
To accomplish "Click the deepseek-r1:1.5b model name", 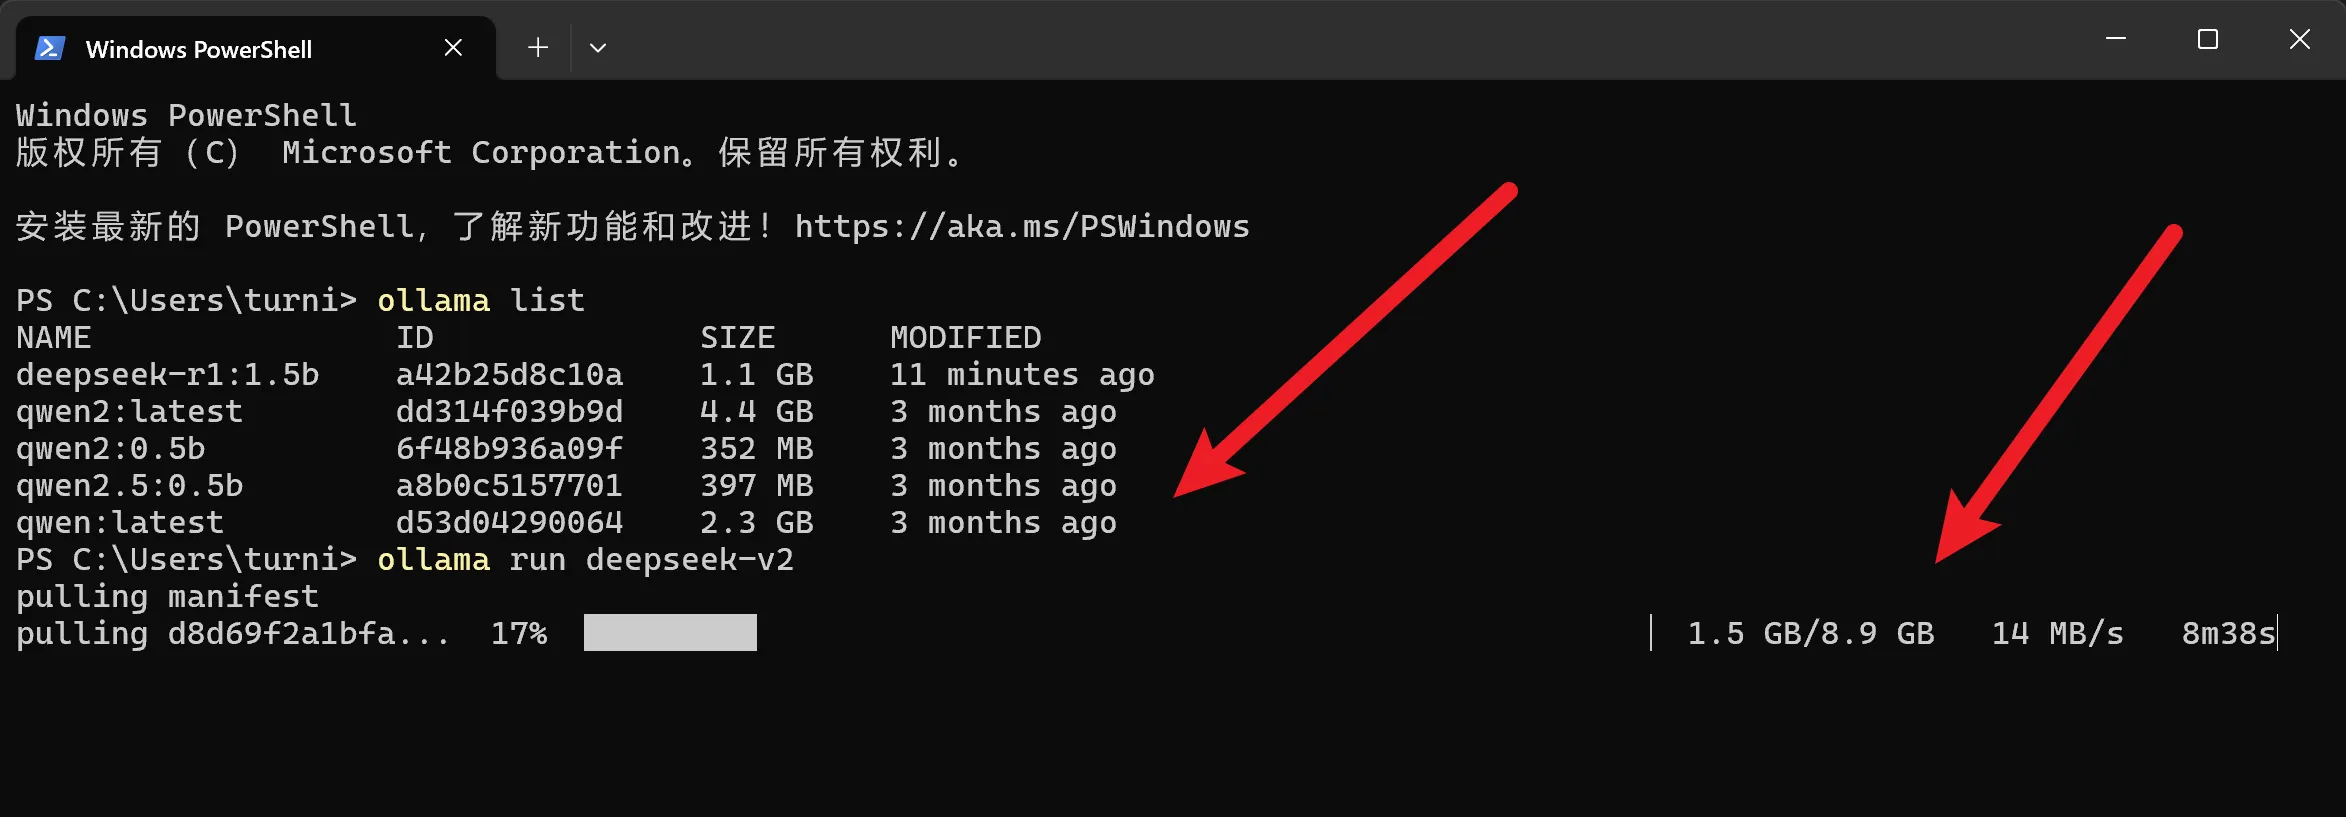I will click(168, 374).
